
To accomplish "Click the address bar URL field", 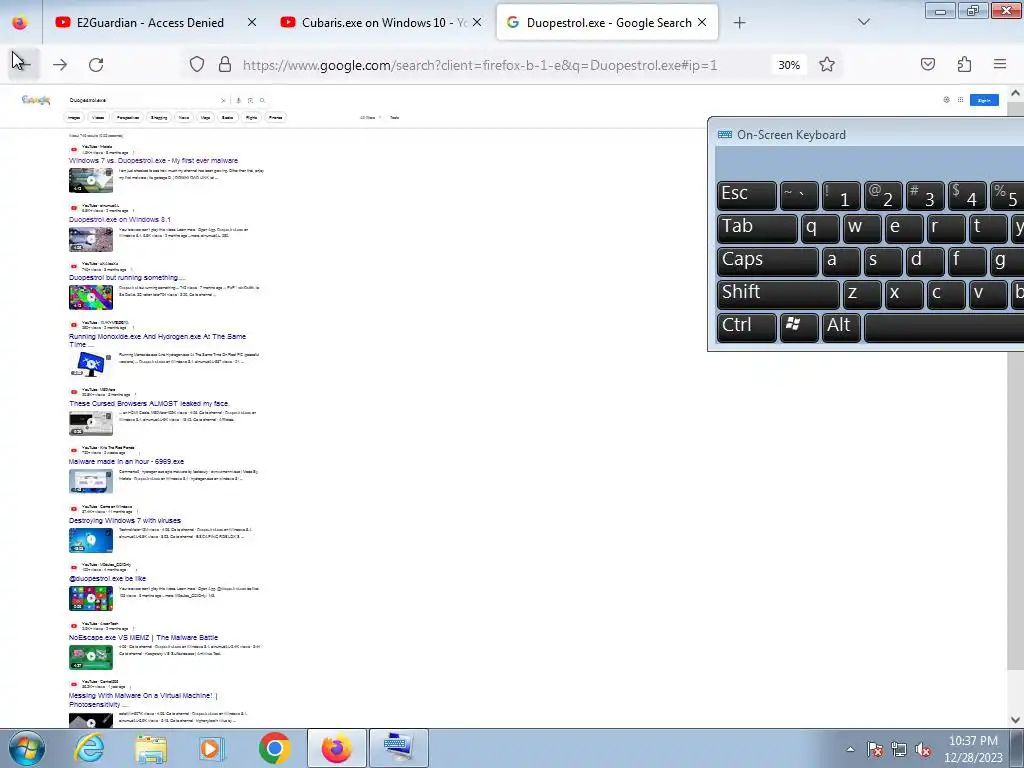I will click(x=480, y=65).
